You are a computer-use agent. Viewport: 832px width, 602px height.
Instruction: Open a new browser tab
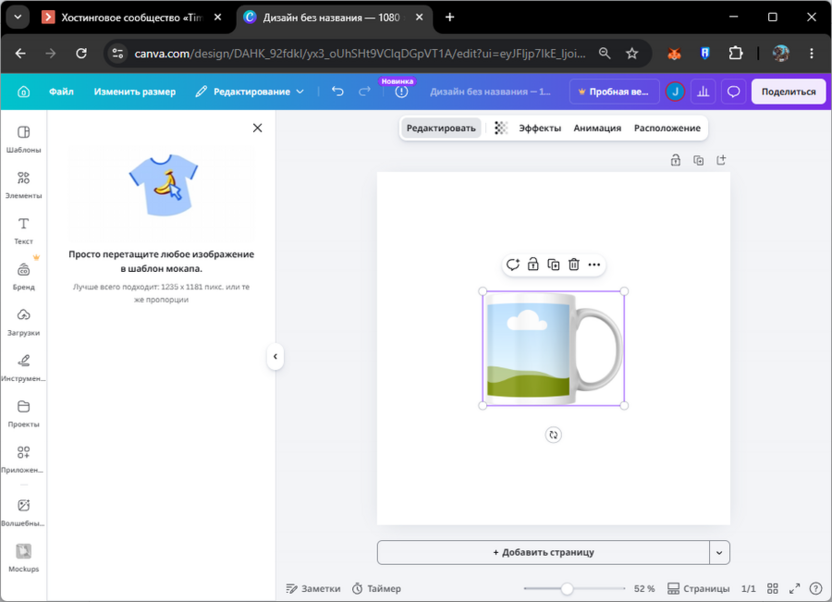(x=449, y=17)
